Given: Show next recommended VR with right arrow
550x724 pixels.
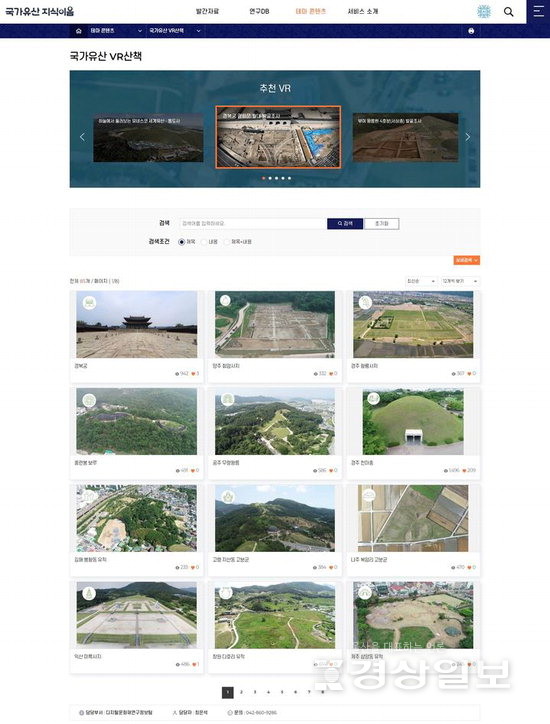Looking at the screenshot, I should pos(467,137).
